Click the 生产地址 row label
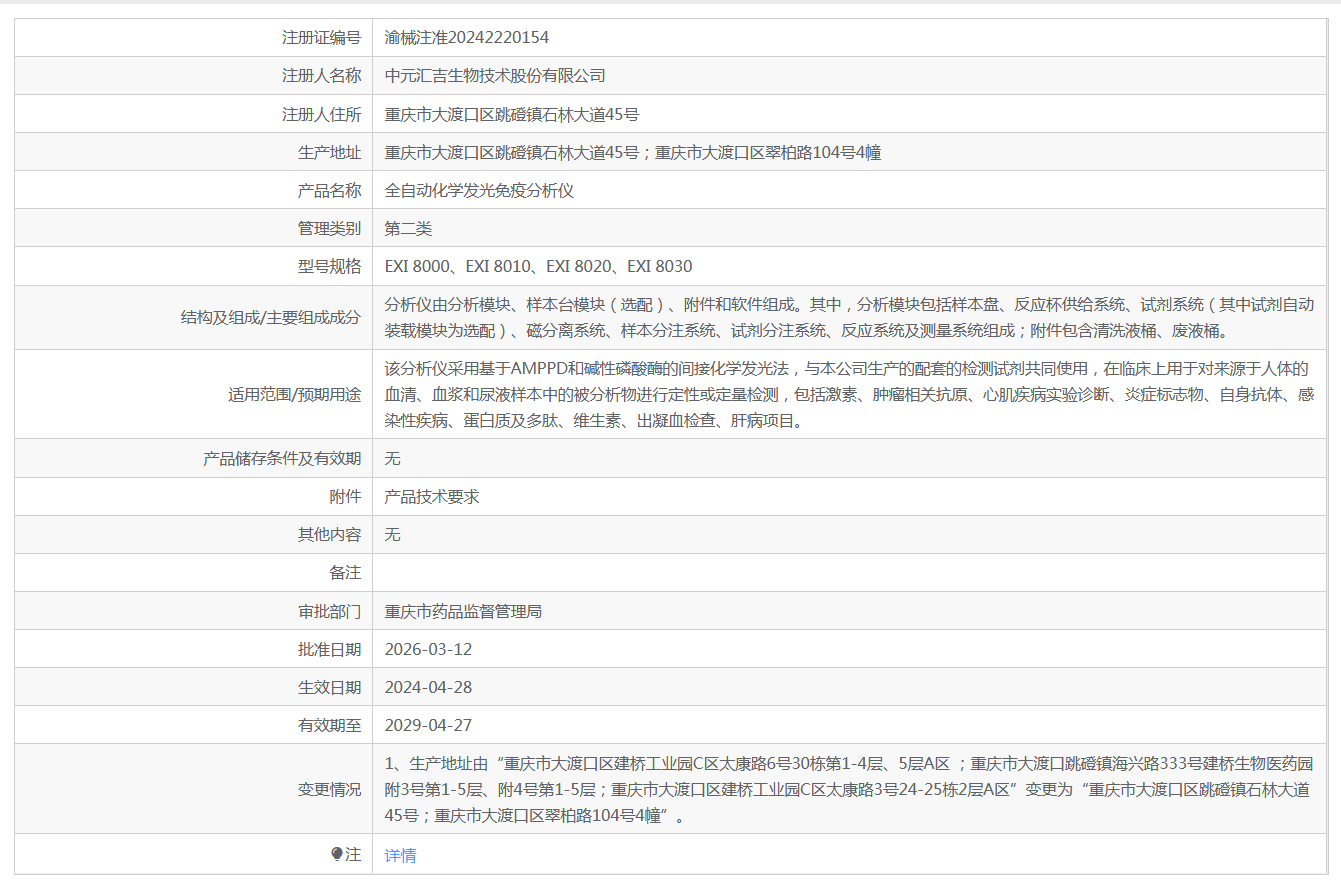 (x=329, y=152)
